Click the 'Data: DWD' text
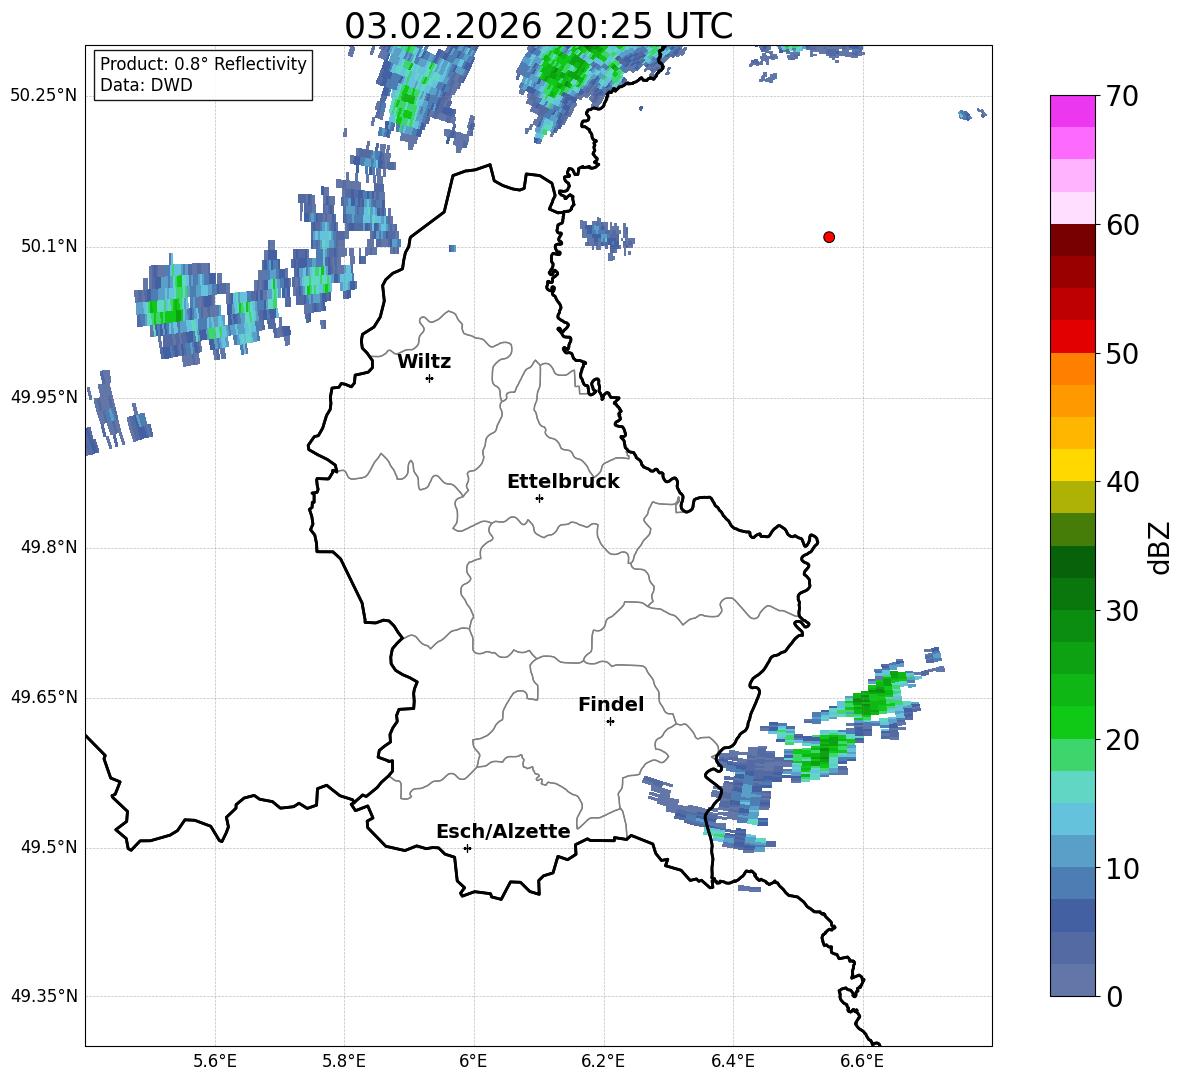The height and width of the screenshot is (1081, 1184). [x=146, y=85]
